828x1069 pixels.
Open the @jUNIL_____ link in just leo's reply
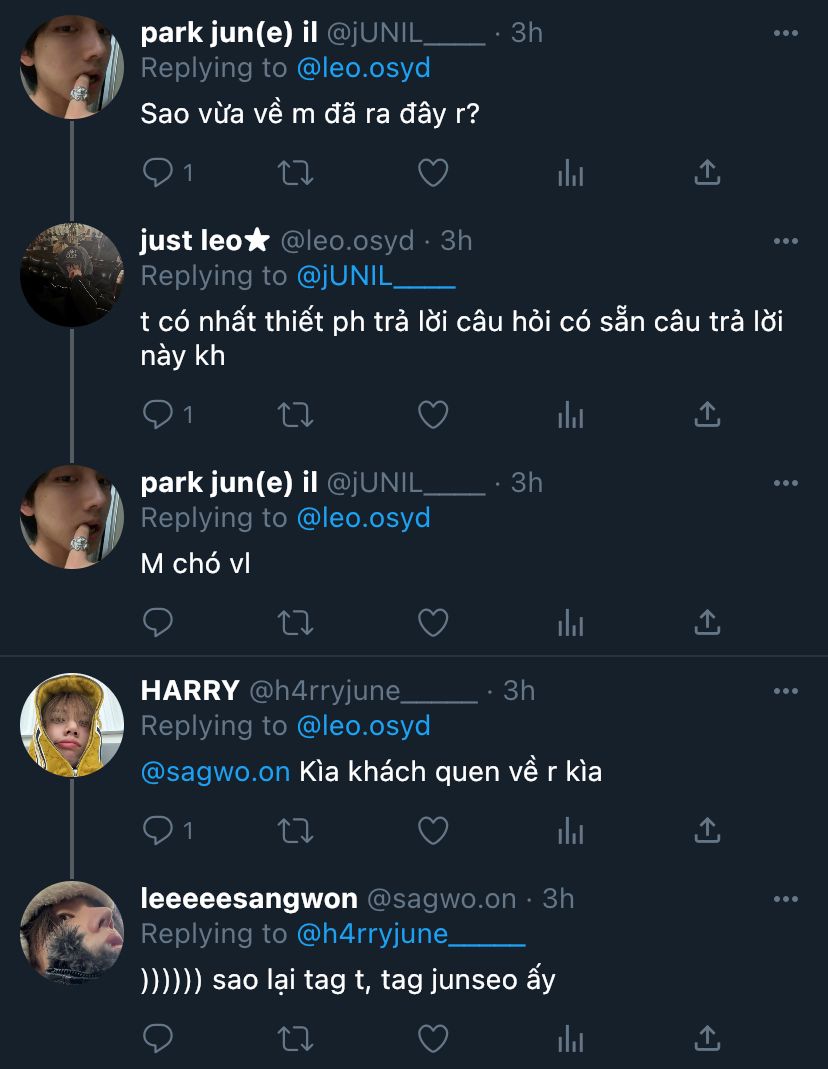tap(375, 275)
